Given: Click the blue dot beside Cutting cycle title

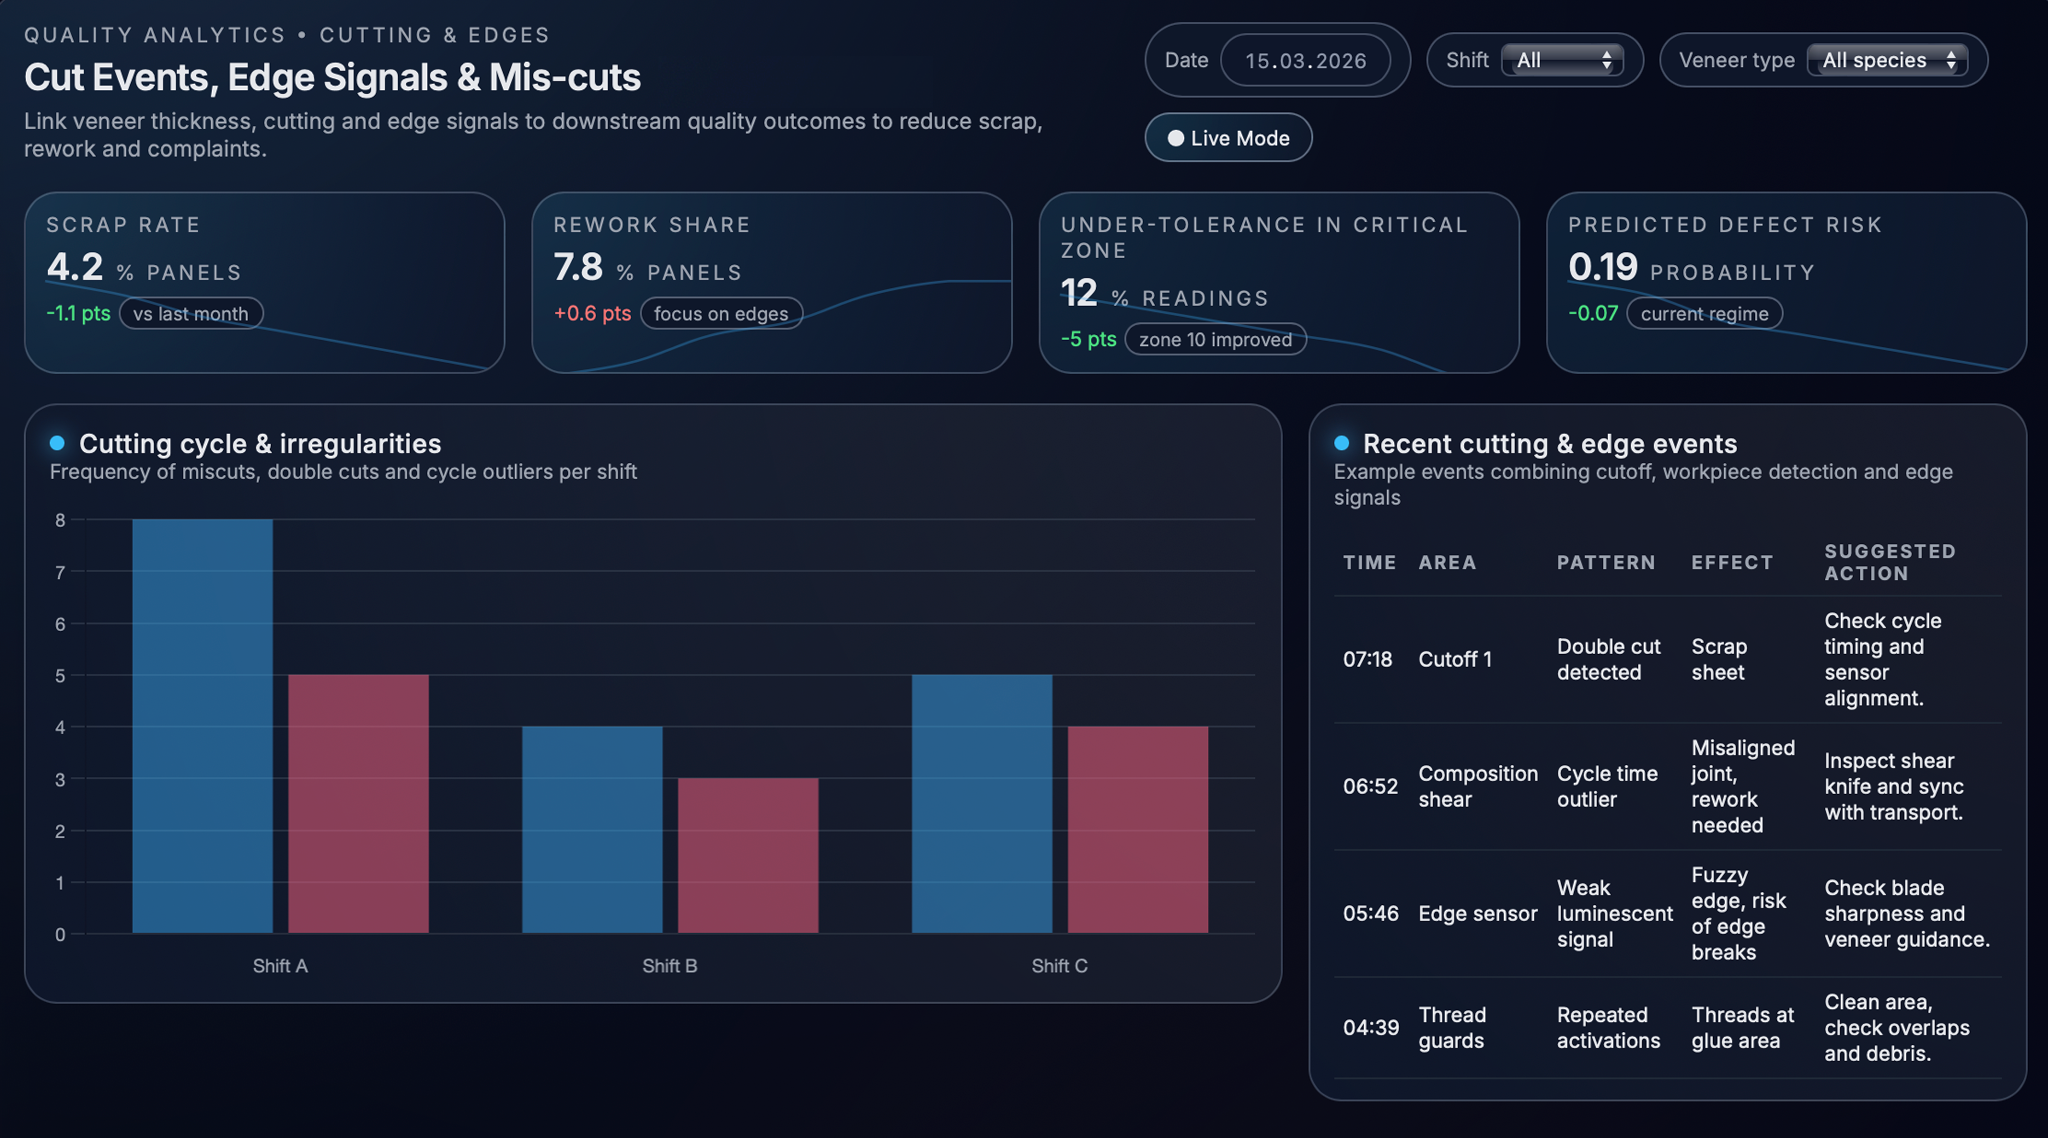Looking at the screenshot, I should click(57, 443).
